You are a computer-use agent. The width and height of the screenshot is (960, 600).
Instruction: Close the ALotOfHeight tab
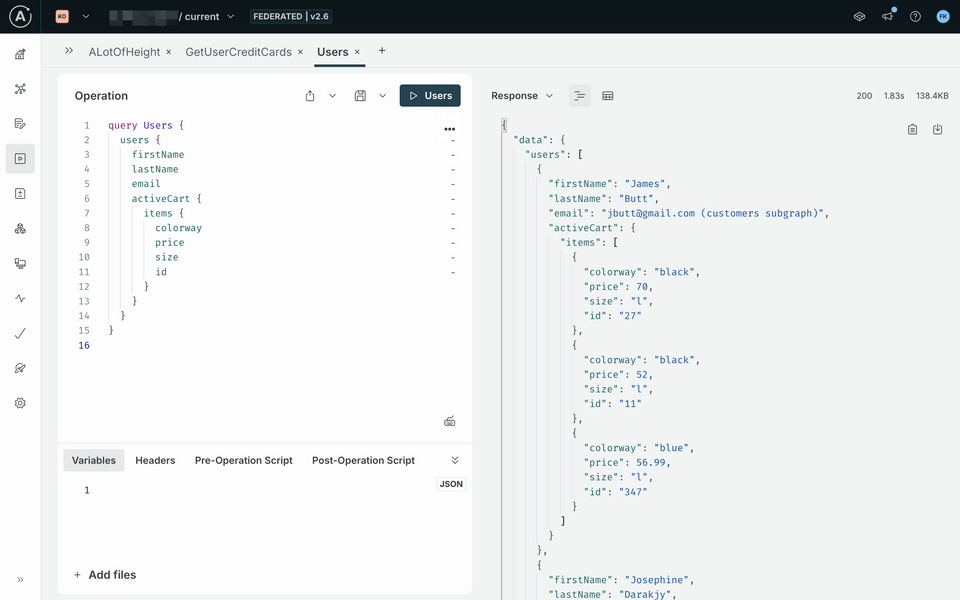click(168, 52)
